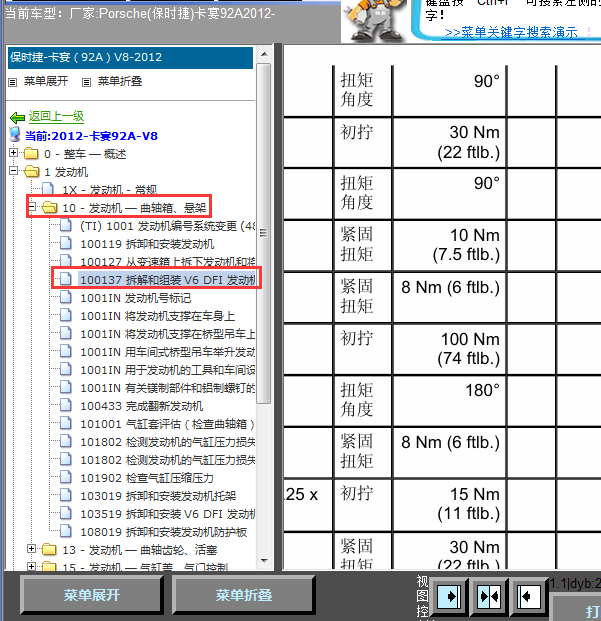Click the bottom 菜单折叠 button

pyautogui.click(x=243, y=595)
